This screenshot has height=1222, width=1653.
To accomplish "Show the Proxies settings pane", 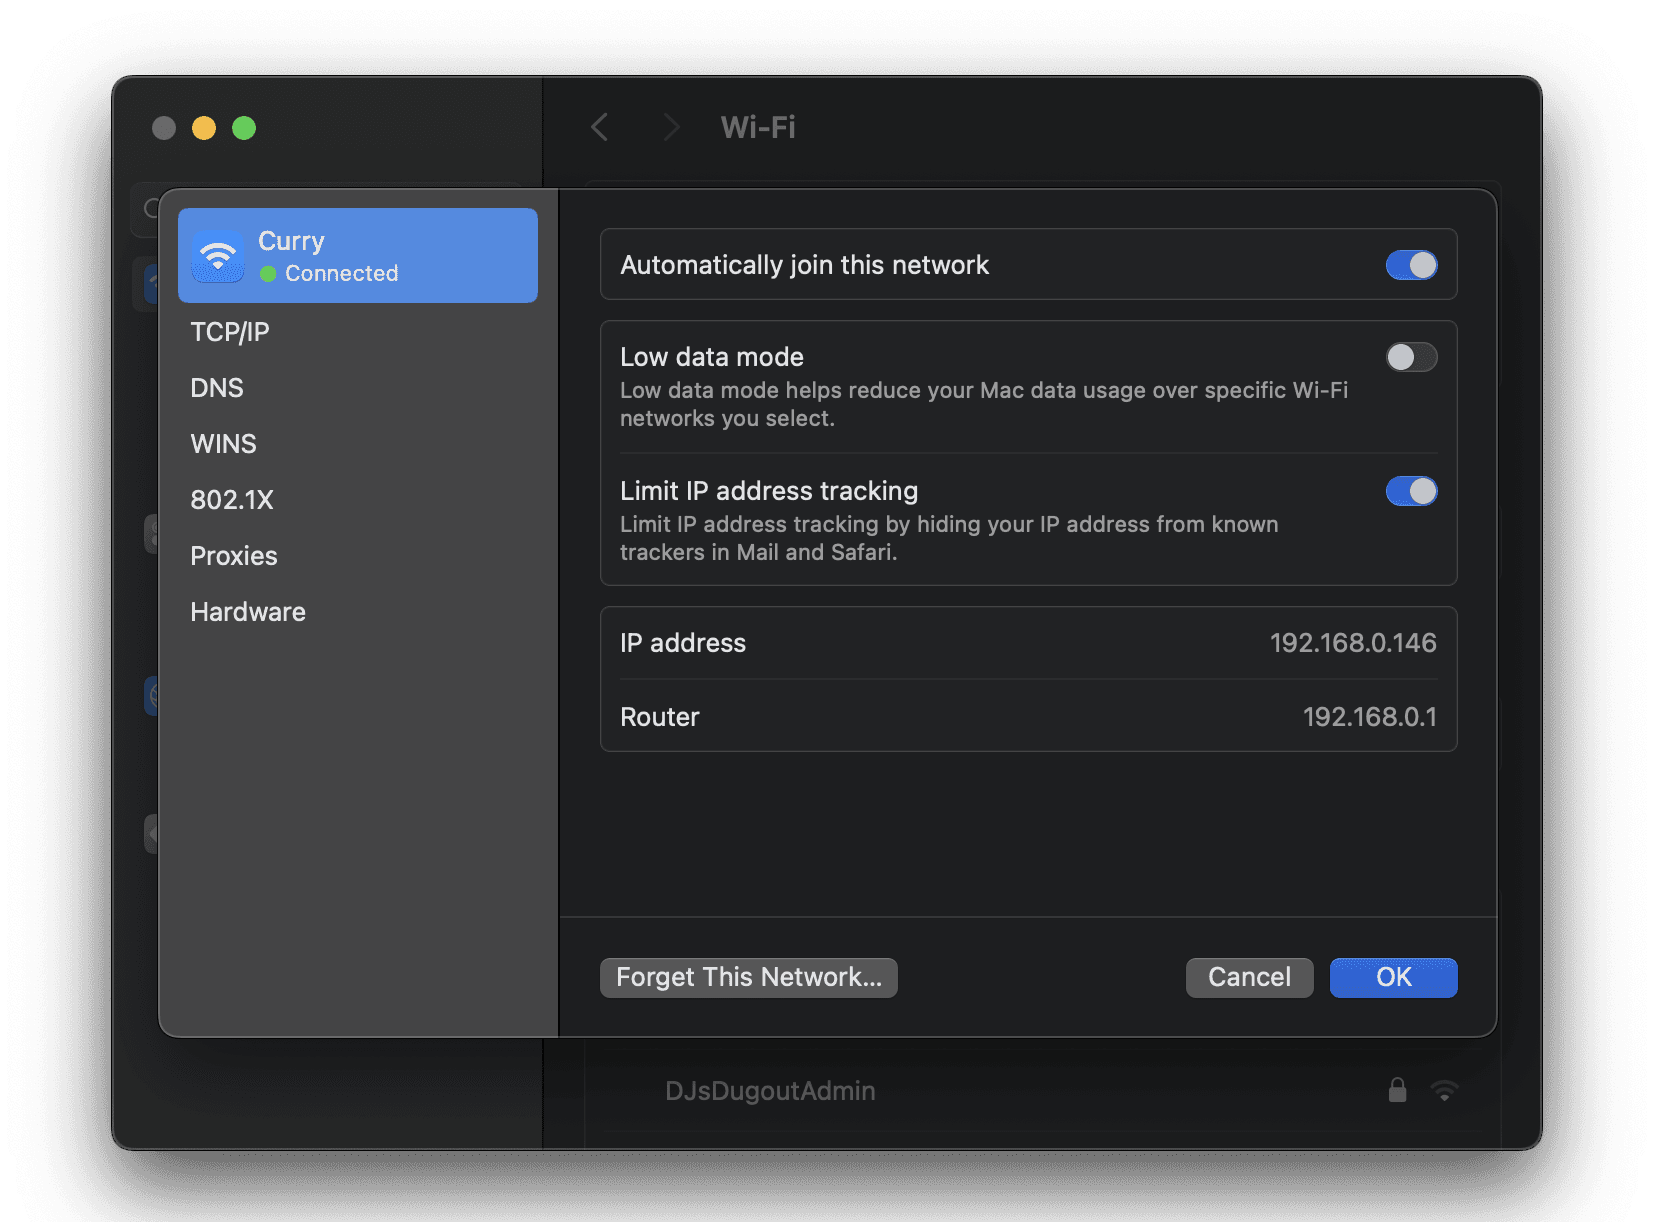I will click(x=234, y=555).
